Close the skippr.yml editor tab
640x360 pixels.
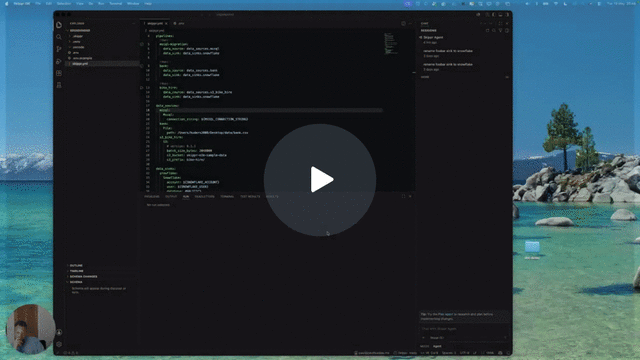click(x=167, y=23)
